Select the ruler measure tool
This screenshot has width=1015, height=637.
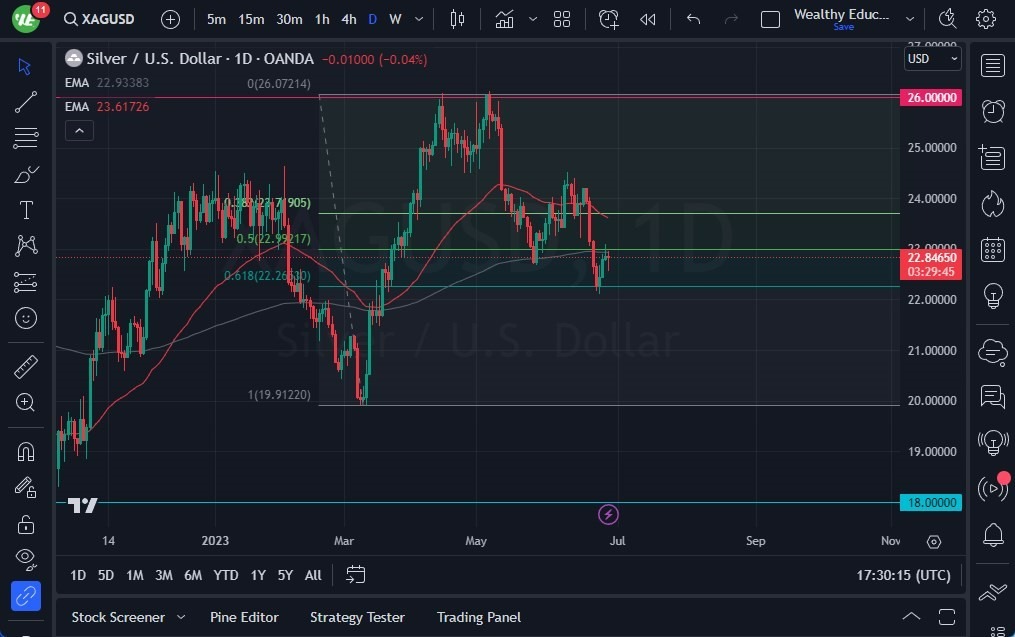click(x=26, y=366)
